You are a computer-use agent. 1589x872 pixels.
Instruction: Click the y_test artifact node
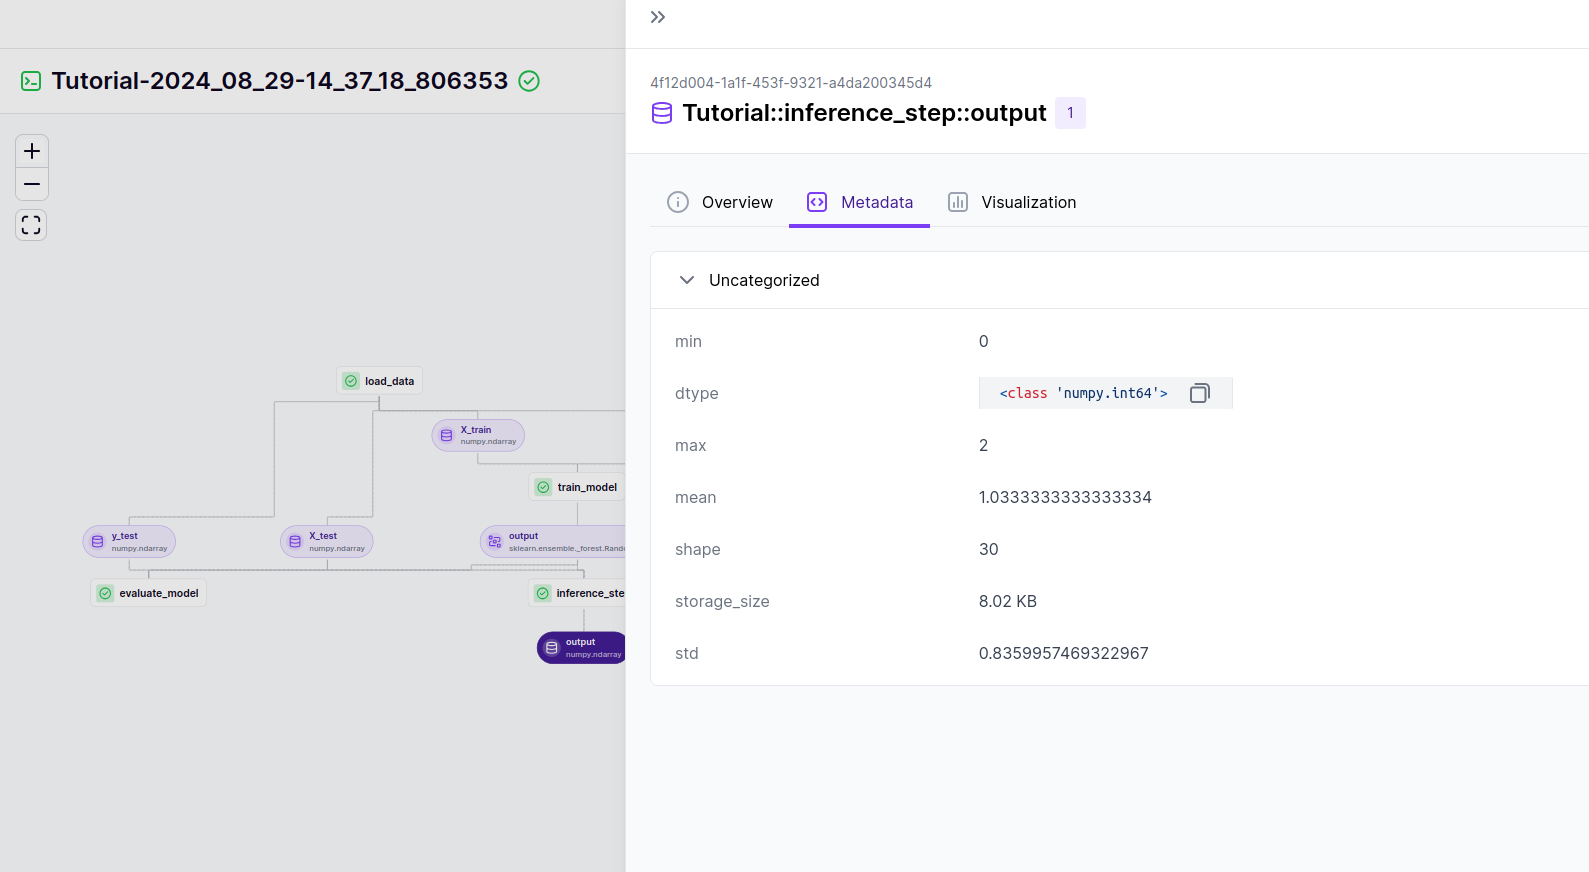(x=129, y=541)
